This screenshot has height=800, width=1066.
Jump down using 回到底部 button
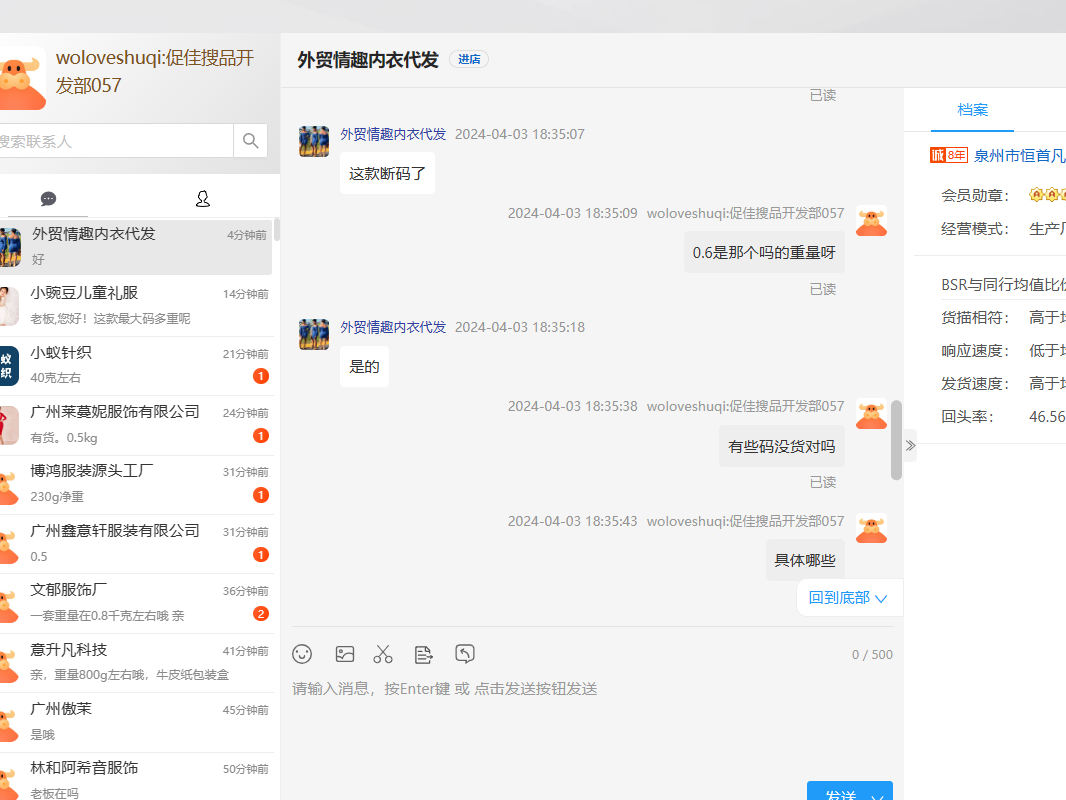point(848,598)
